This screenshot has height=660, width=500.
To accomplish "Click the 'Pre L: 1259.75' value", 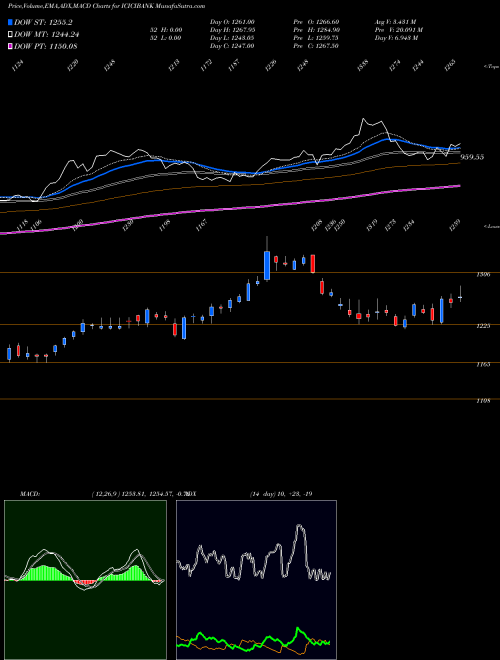I will 316,38.
